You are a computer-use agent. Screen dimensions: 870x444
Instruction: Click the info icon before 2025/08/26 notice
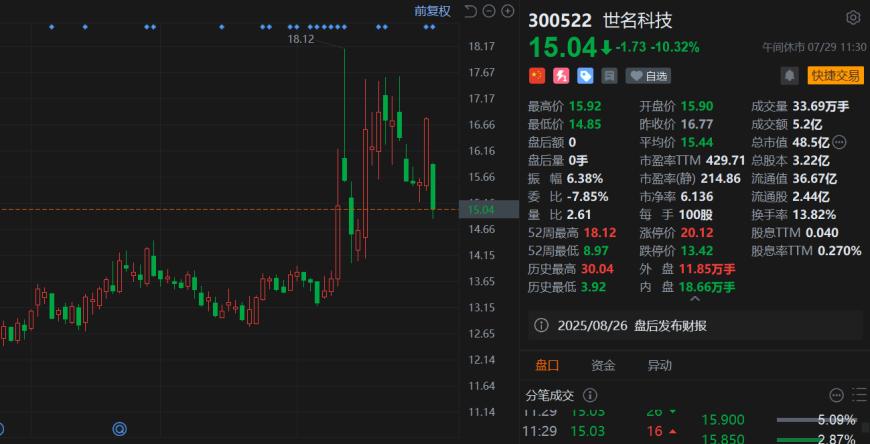click(541, 326)
